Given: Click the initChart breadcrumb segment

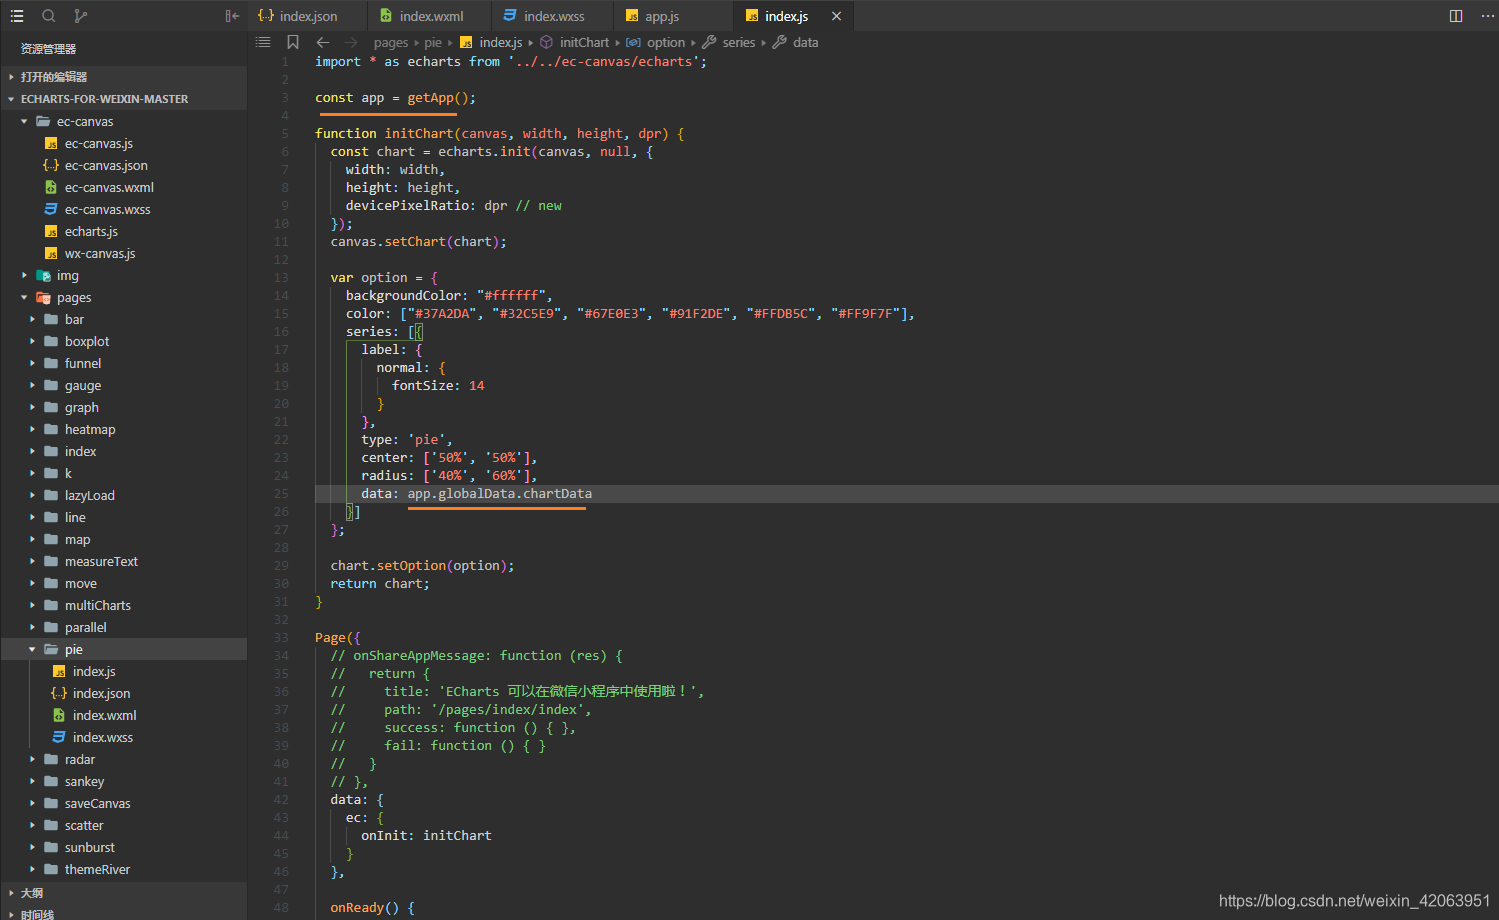Looking at the screenshot, I should [584, 42].
